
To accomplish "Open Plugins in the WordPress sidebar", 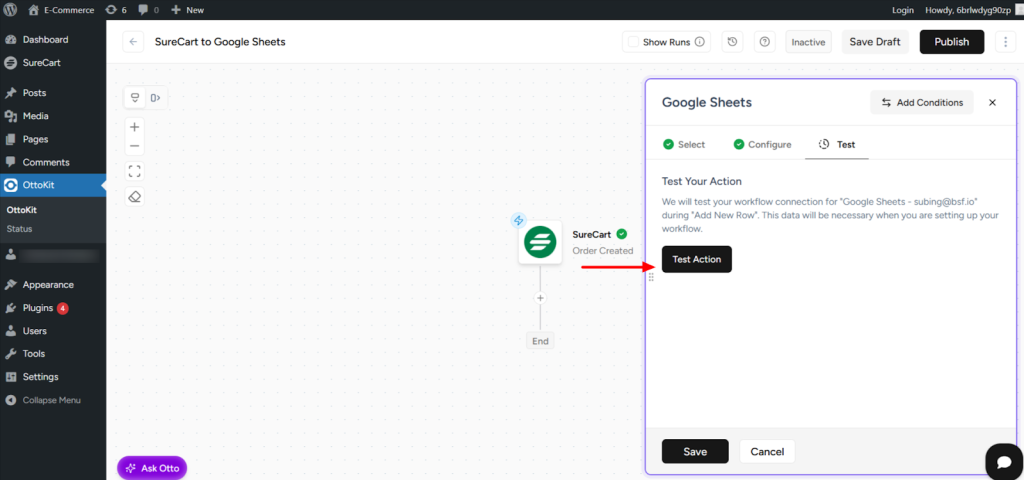I will coord(38,308).
